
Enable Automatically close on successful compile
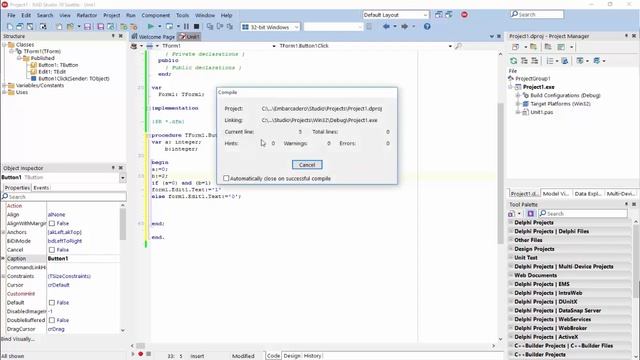coord(226,178)
